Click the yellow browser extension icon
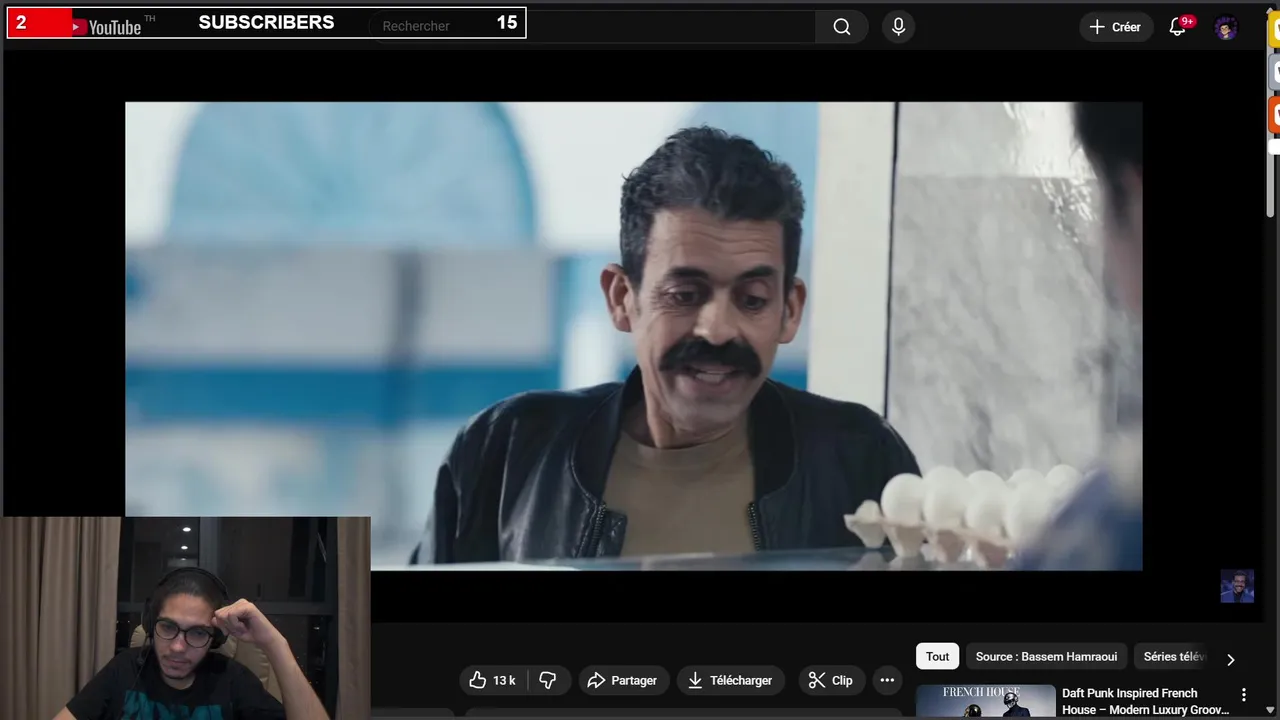Viewport: 1280px width, 720px height. click(x=1275, y=29)
